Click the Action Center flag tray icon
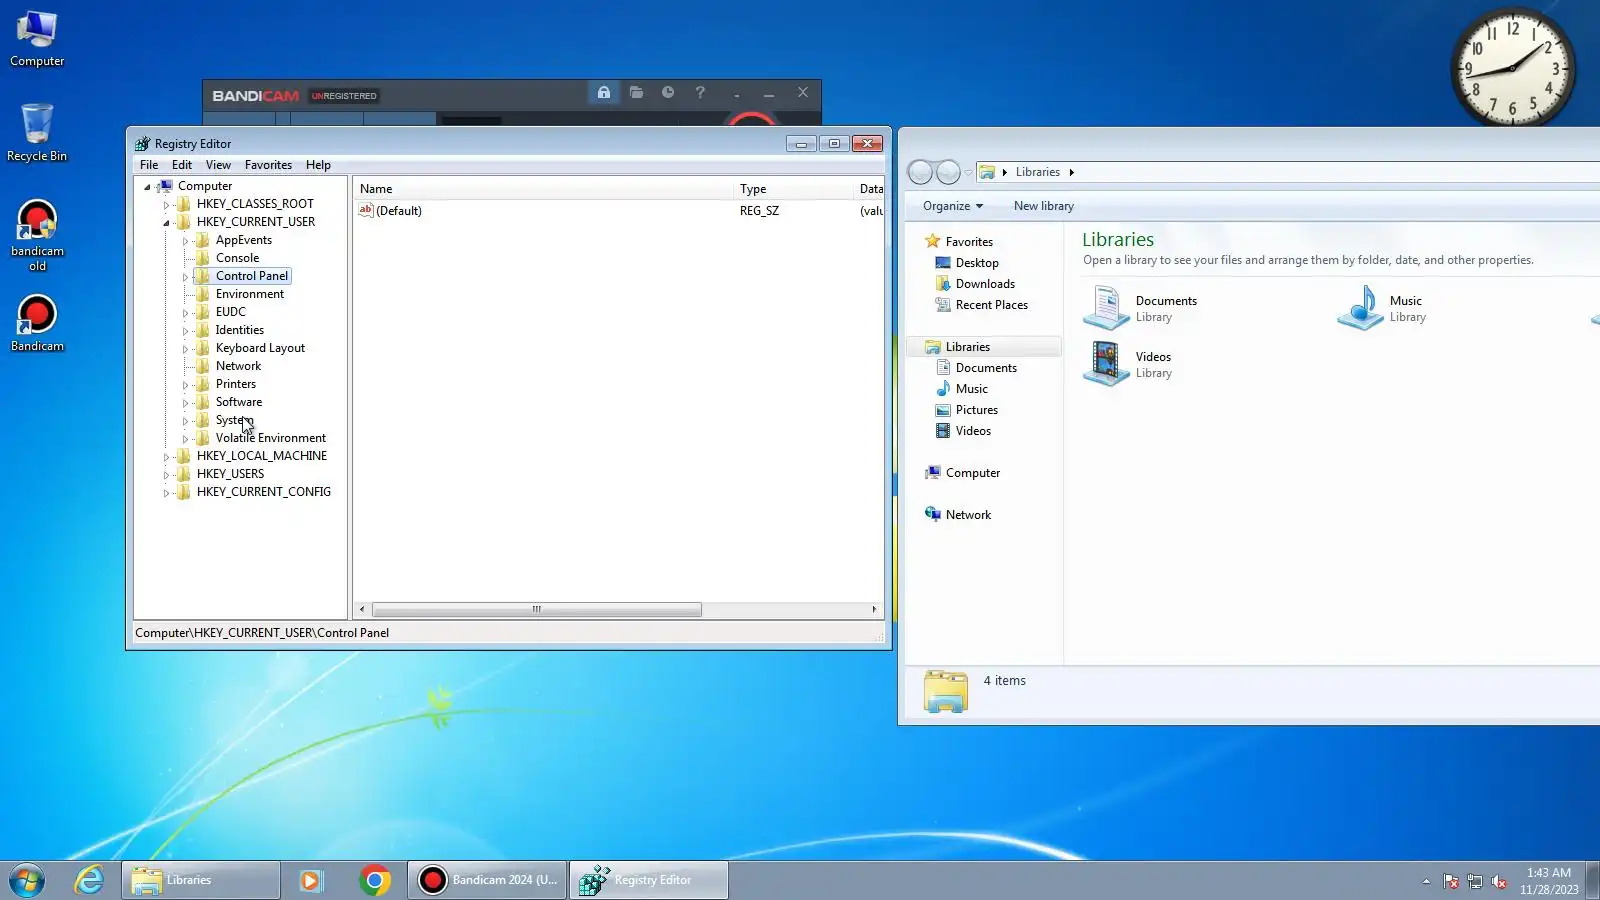Viewport: 1600px width, 900px height. (x=1450, y=881)
